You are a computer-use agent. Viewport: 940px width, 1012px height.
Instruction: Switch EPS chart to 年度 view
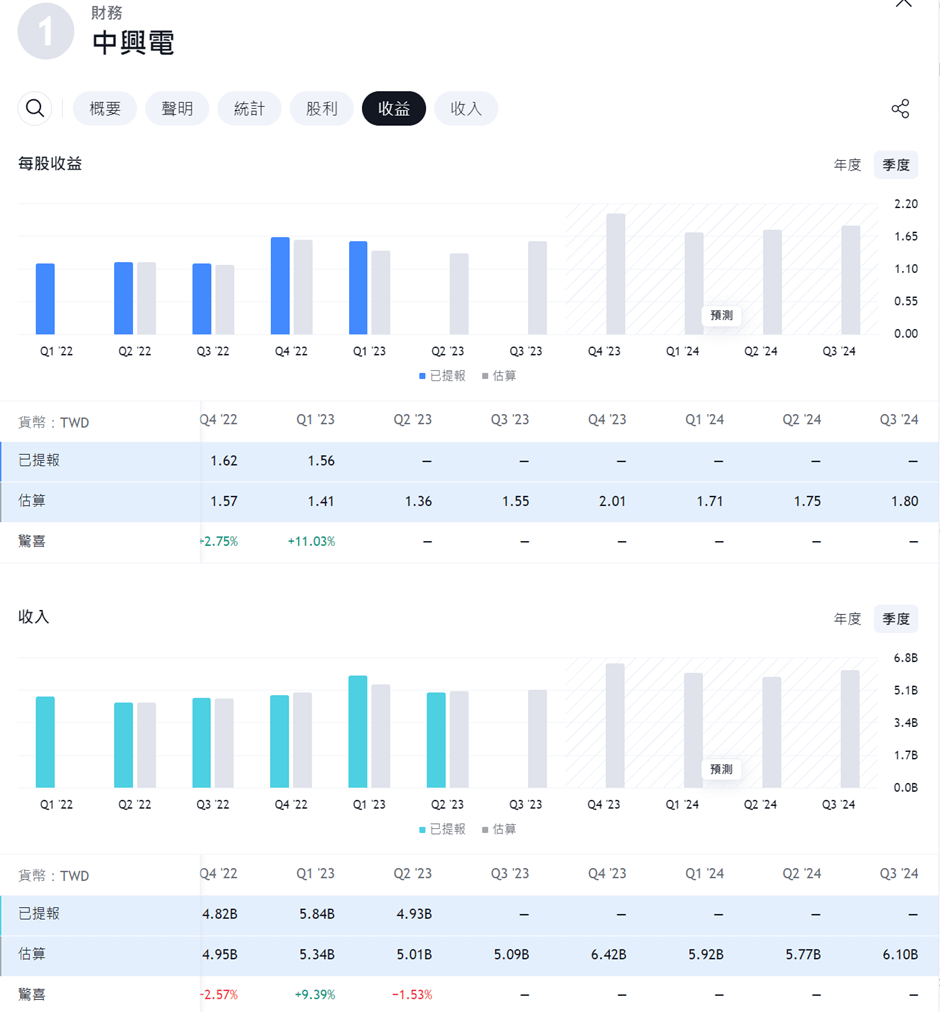(x=847, y=165)
